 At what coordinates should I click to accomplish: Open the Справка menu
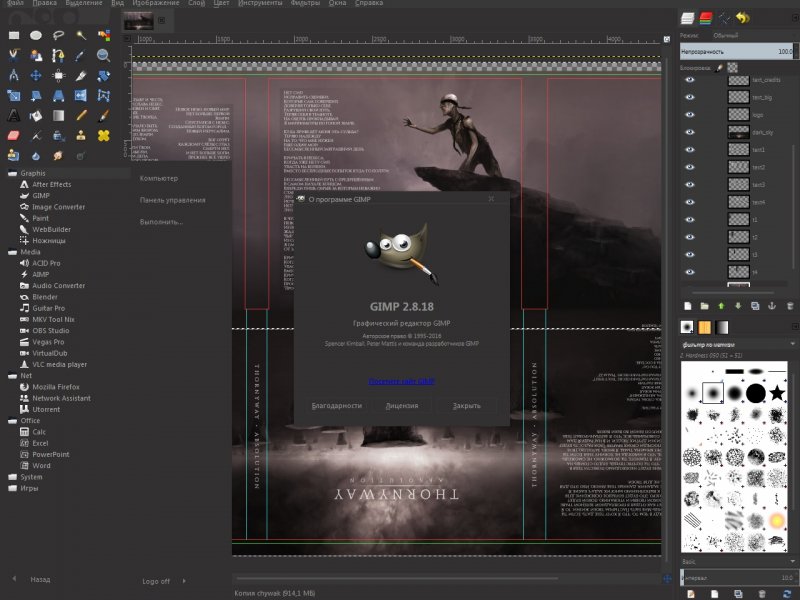point(368,3)
